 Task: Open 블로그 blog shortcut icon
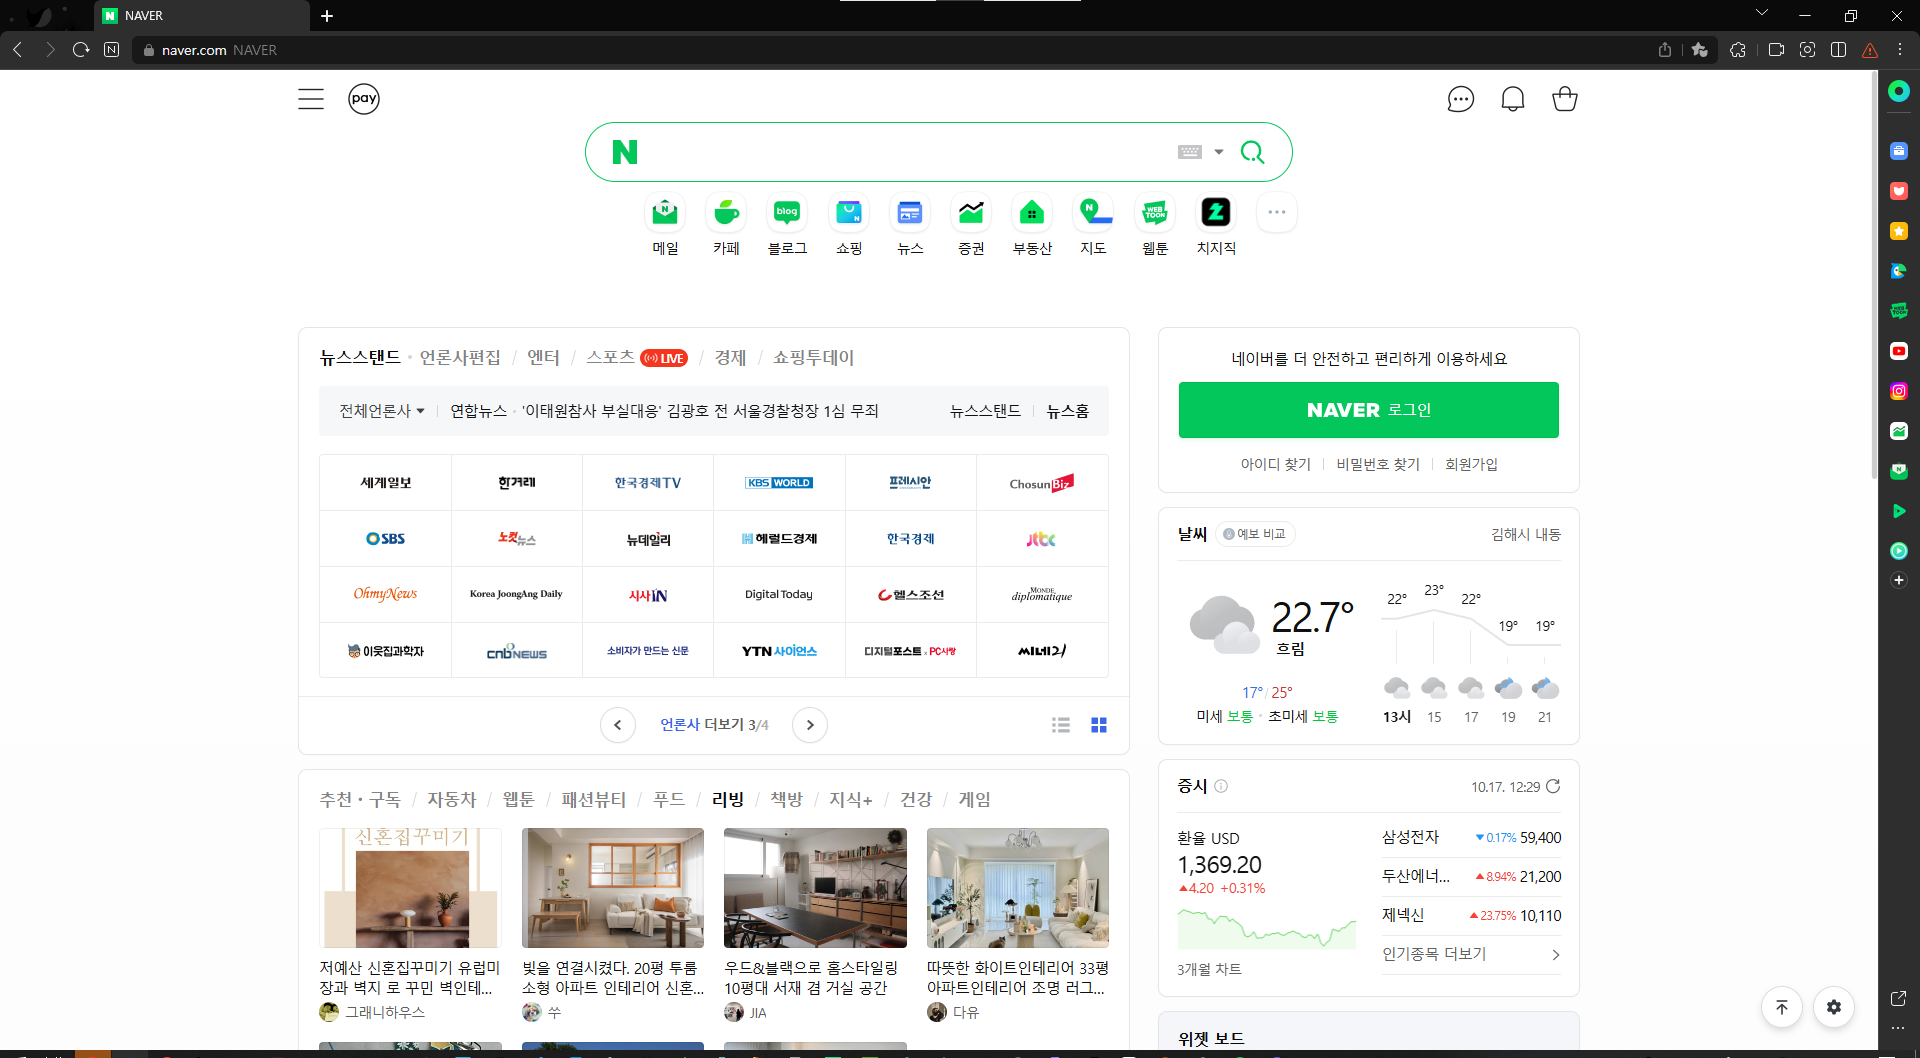(x=787, y=213)
